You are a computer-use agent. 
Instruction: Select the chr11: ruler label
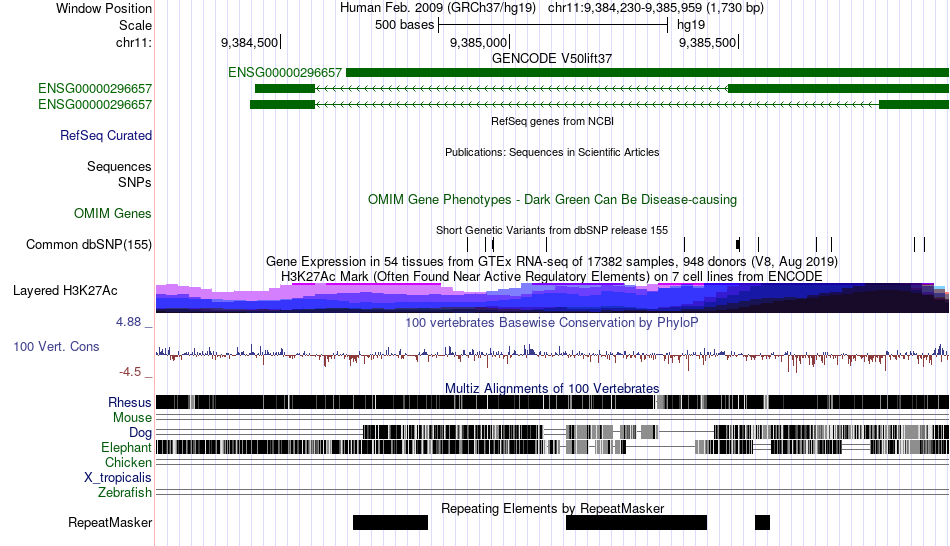tap(134, 42)
